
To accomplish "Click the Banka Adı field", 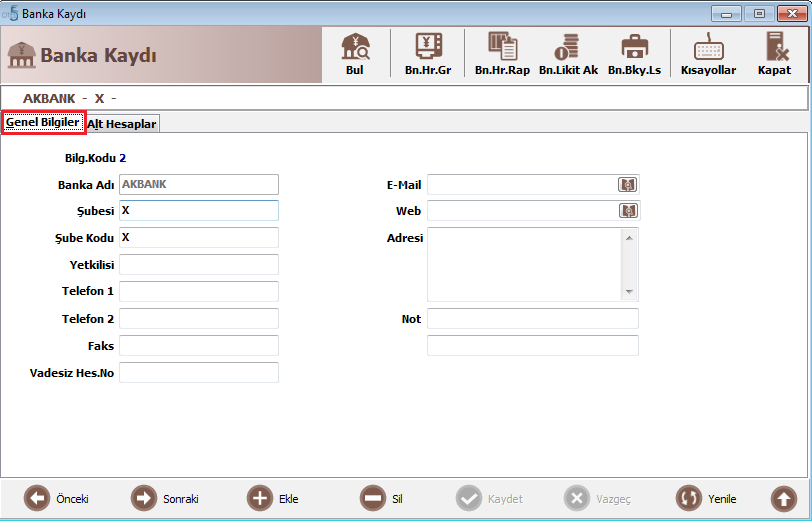I will 199,184.
